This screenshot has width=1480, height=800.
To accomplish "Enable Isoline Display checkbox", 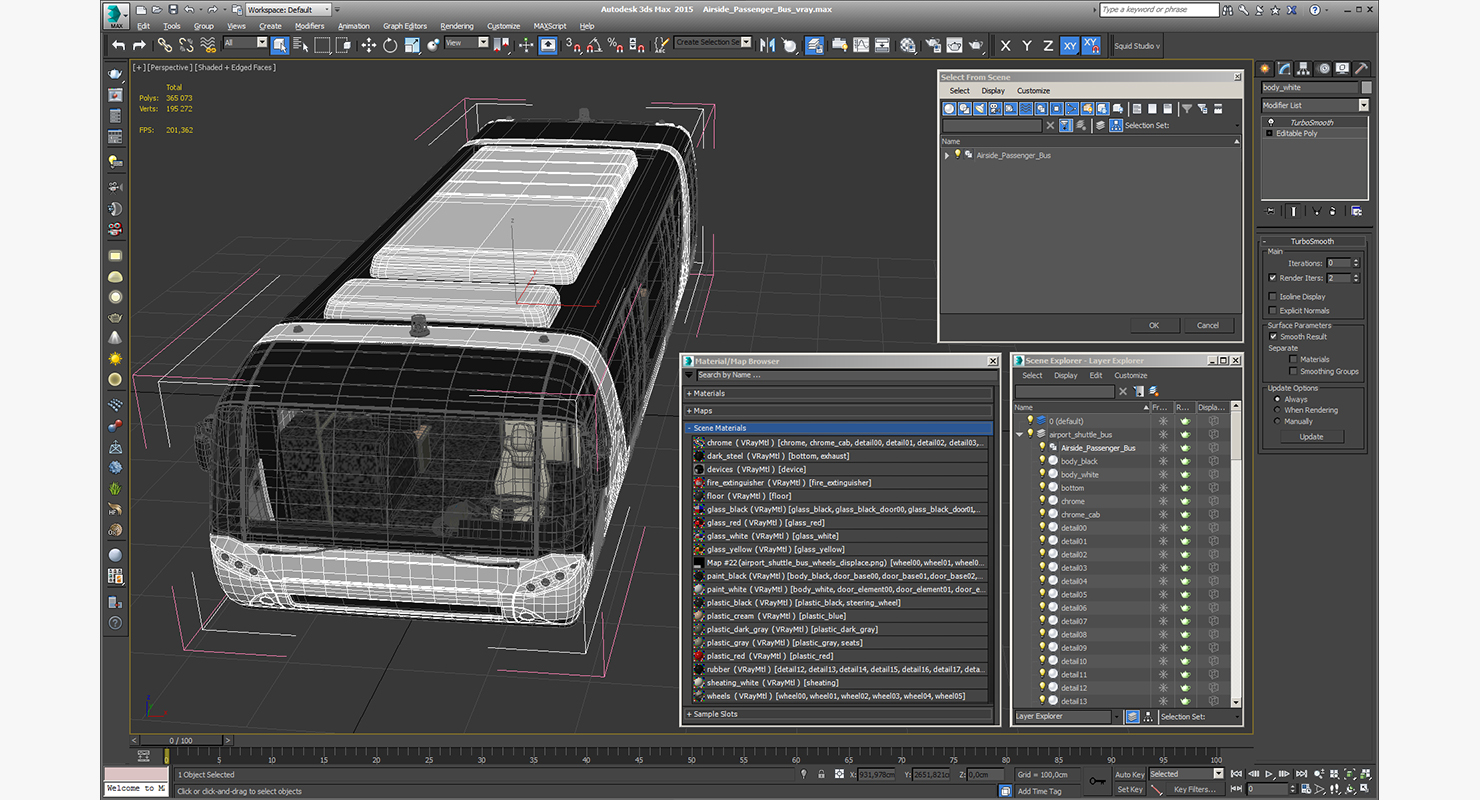I will pyautogui.click(x=1273, y=297).
